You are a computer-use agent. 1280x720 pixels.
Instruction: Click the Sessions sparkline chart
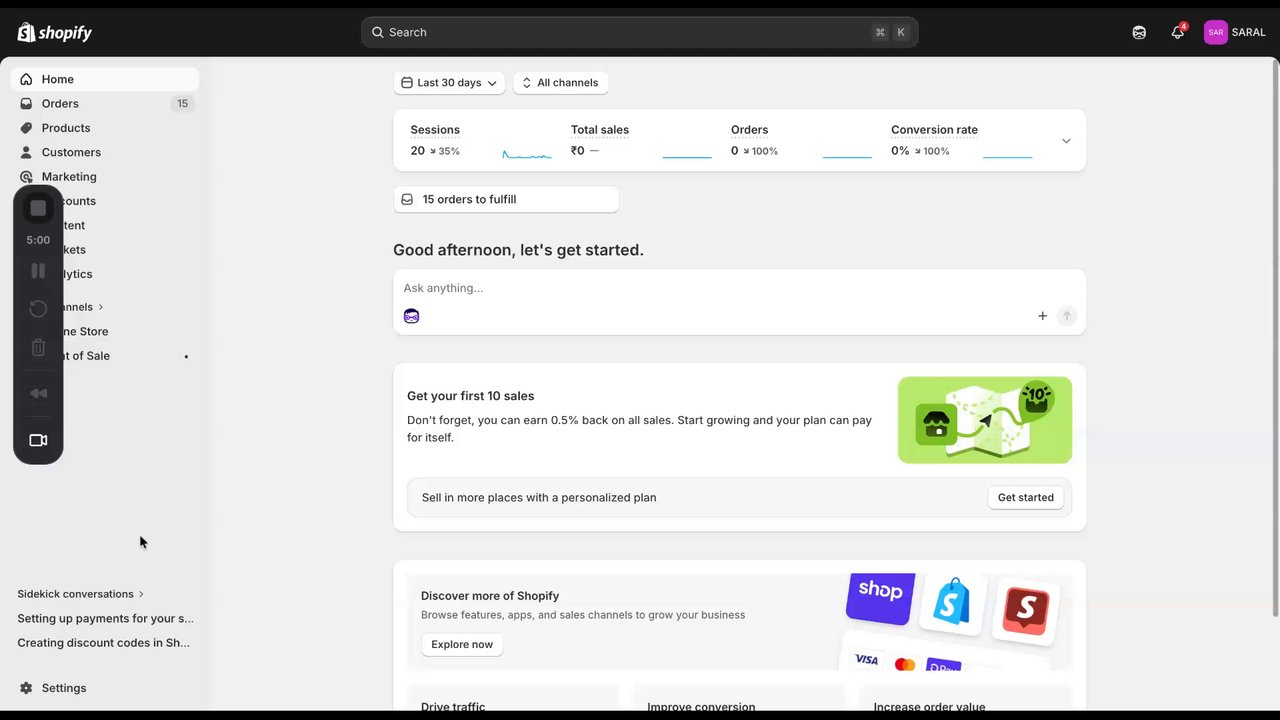coord(527,153)
